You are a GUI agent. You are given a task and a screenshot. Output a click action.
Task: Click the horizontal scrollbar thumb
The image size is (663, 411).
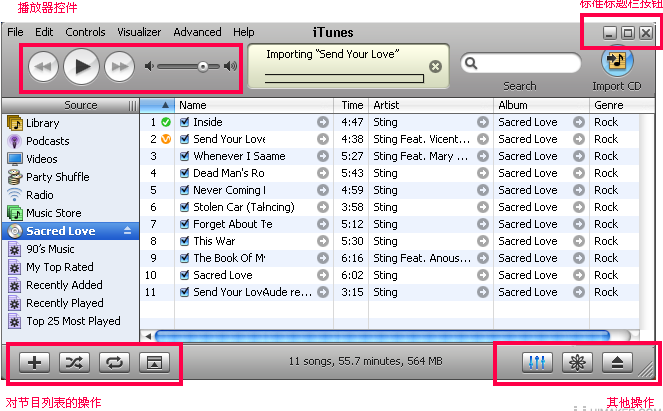tap(383, 336)
